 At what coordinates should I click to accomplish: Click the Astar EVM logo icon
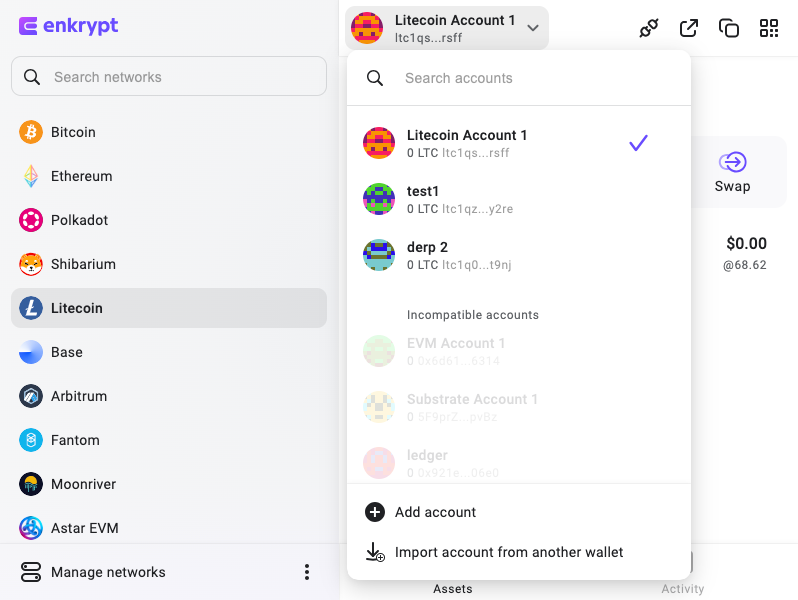click(31, 528)
